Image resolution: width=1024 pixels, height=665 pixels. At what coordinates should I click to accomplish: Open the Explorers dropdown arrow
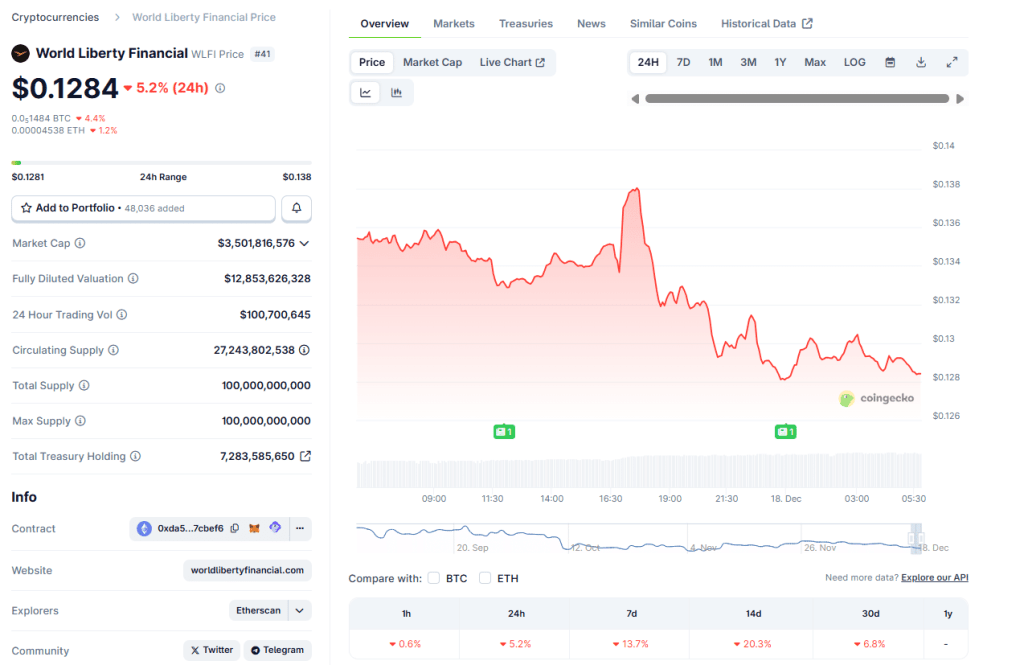click(300, 610)
